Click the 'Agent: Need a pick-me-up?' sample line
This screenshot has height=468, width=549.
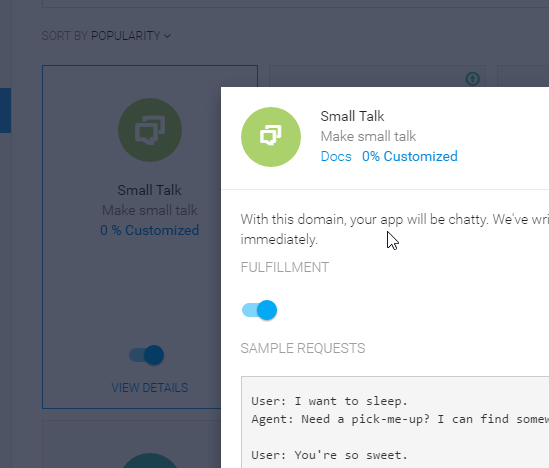pyautogui.click(x=400, y=419)
